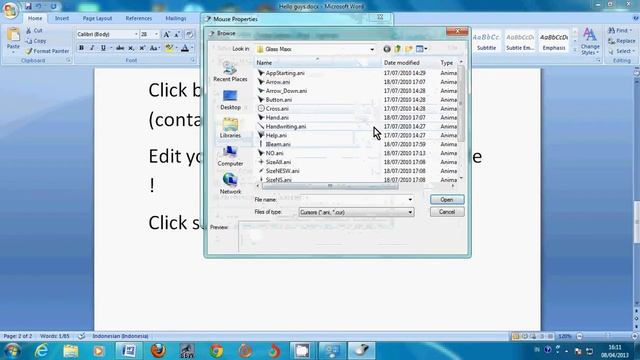Click the Open button in Browse dialog
Screen dimensions: 640x360
pos(447,200)
